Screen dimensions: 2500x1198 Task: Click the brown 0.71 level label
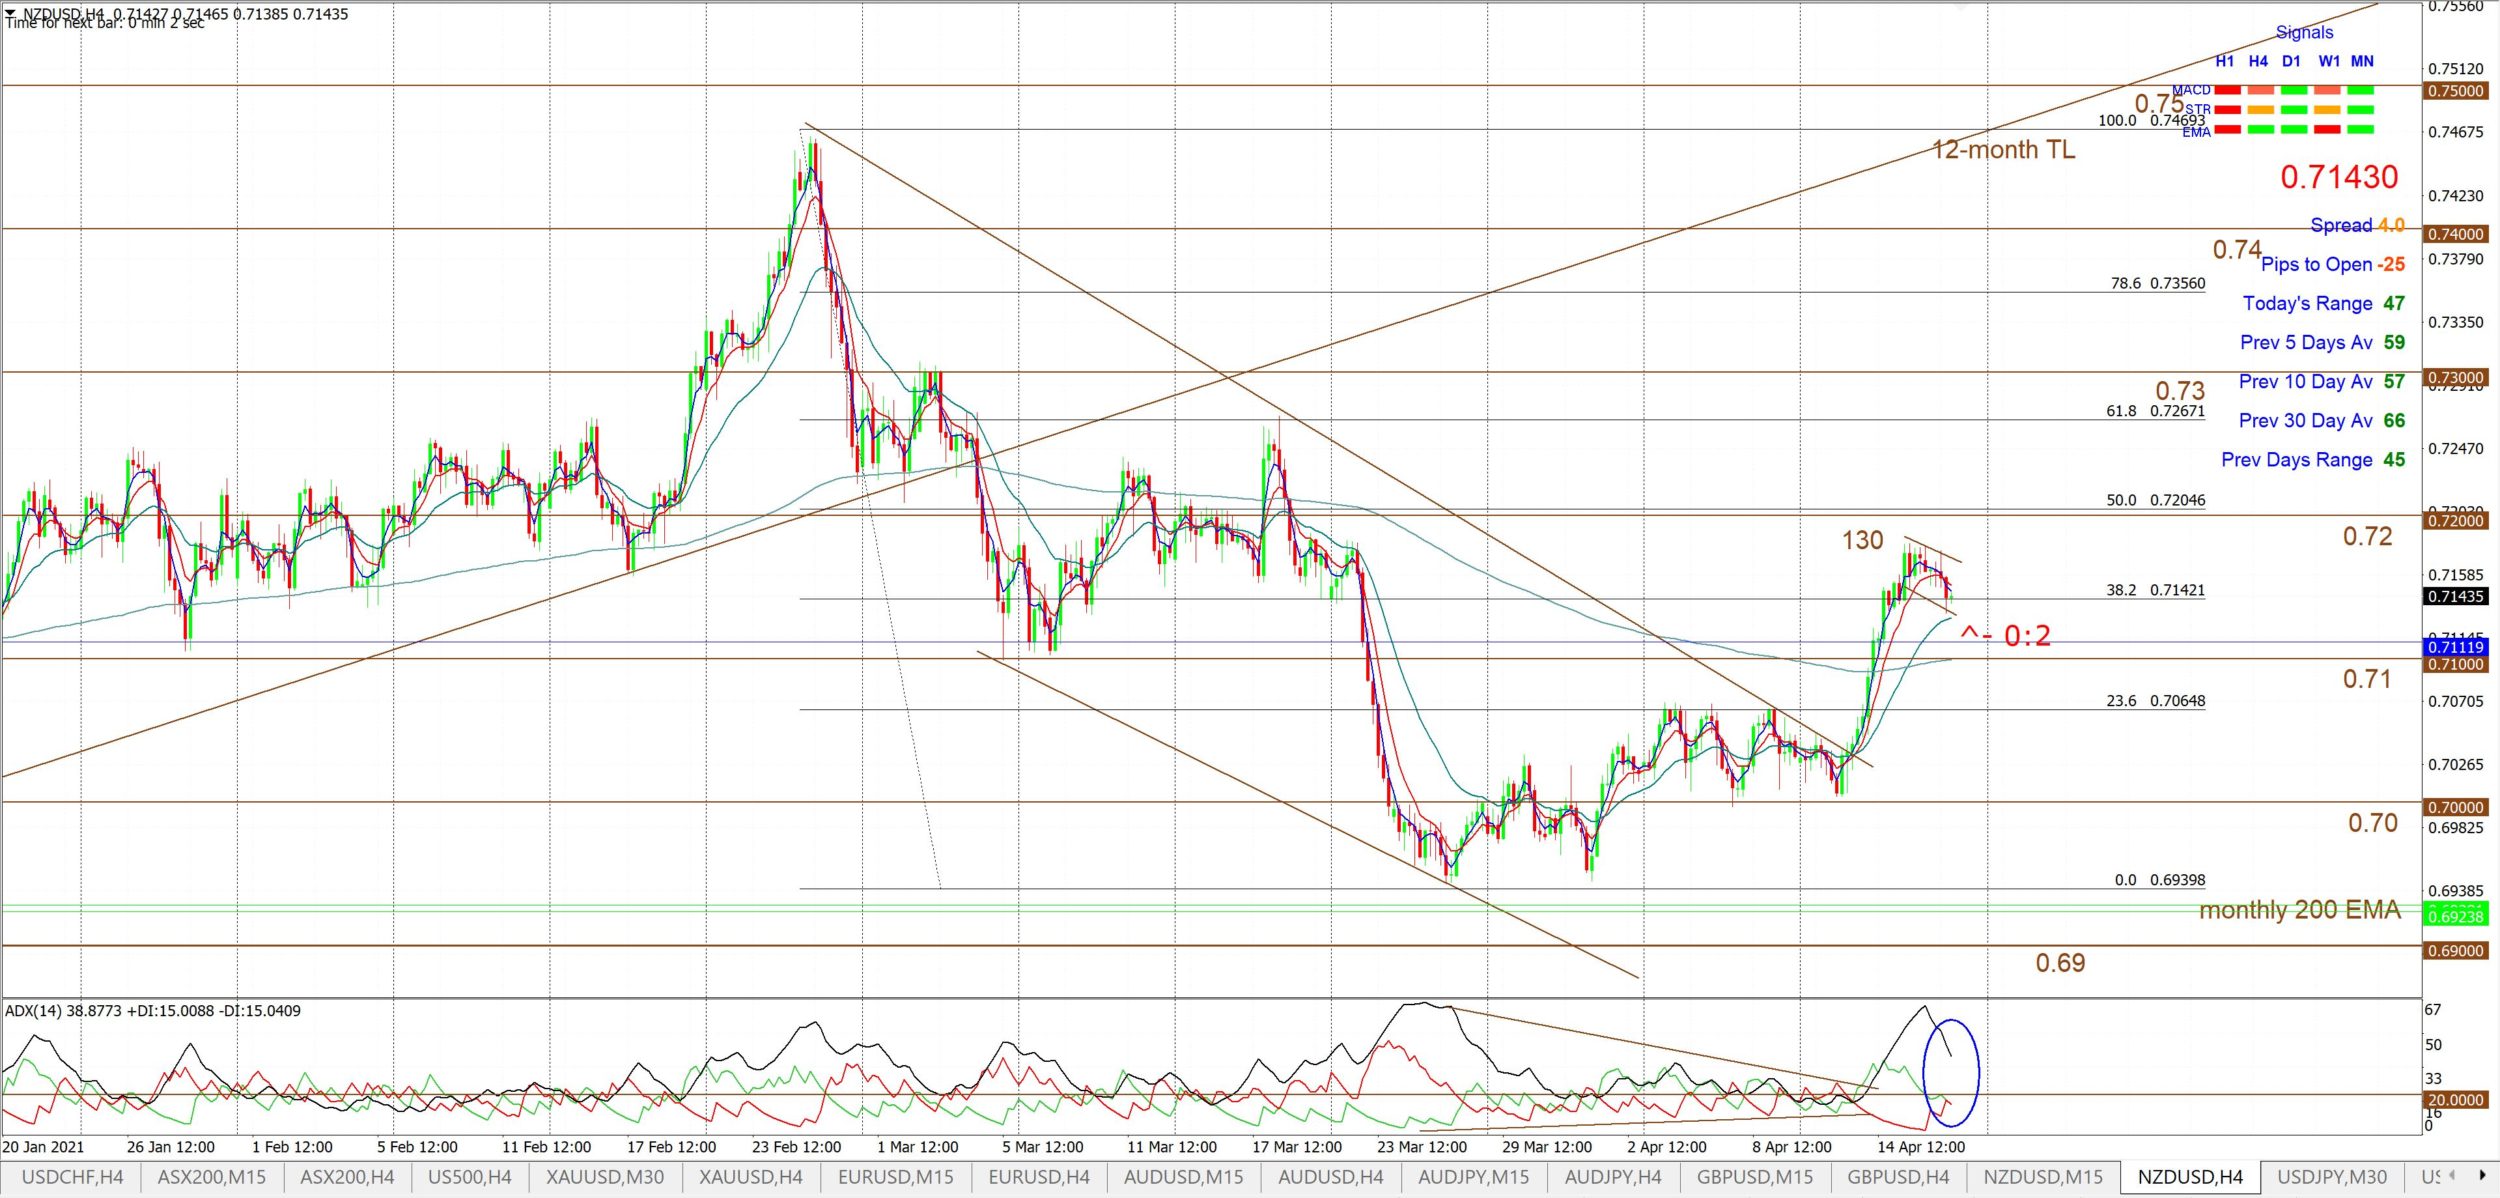click(2367, 679)
